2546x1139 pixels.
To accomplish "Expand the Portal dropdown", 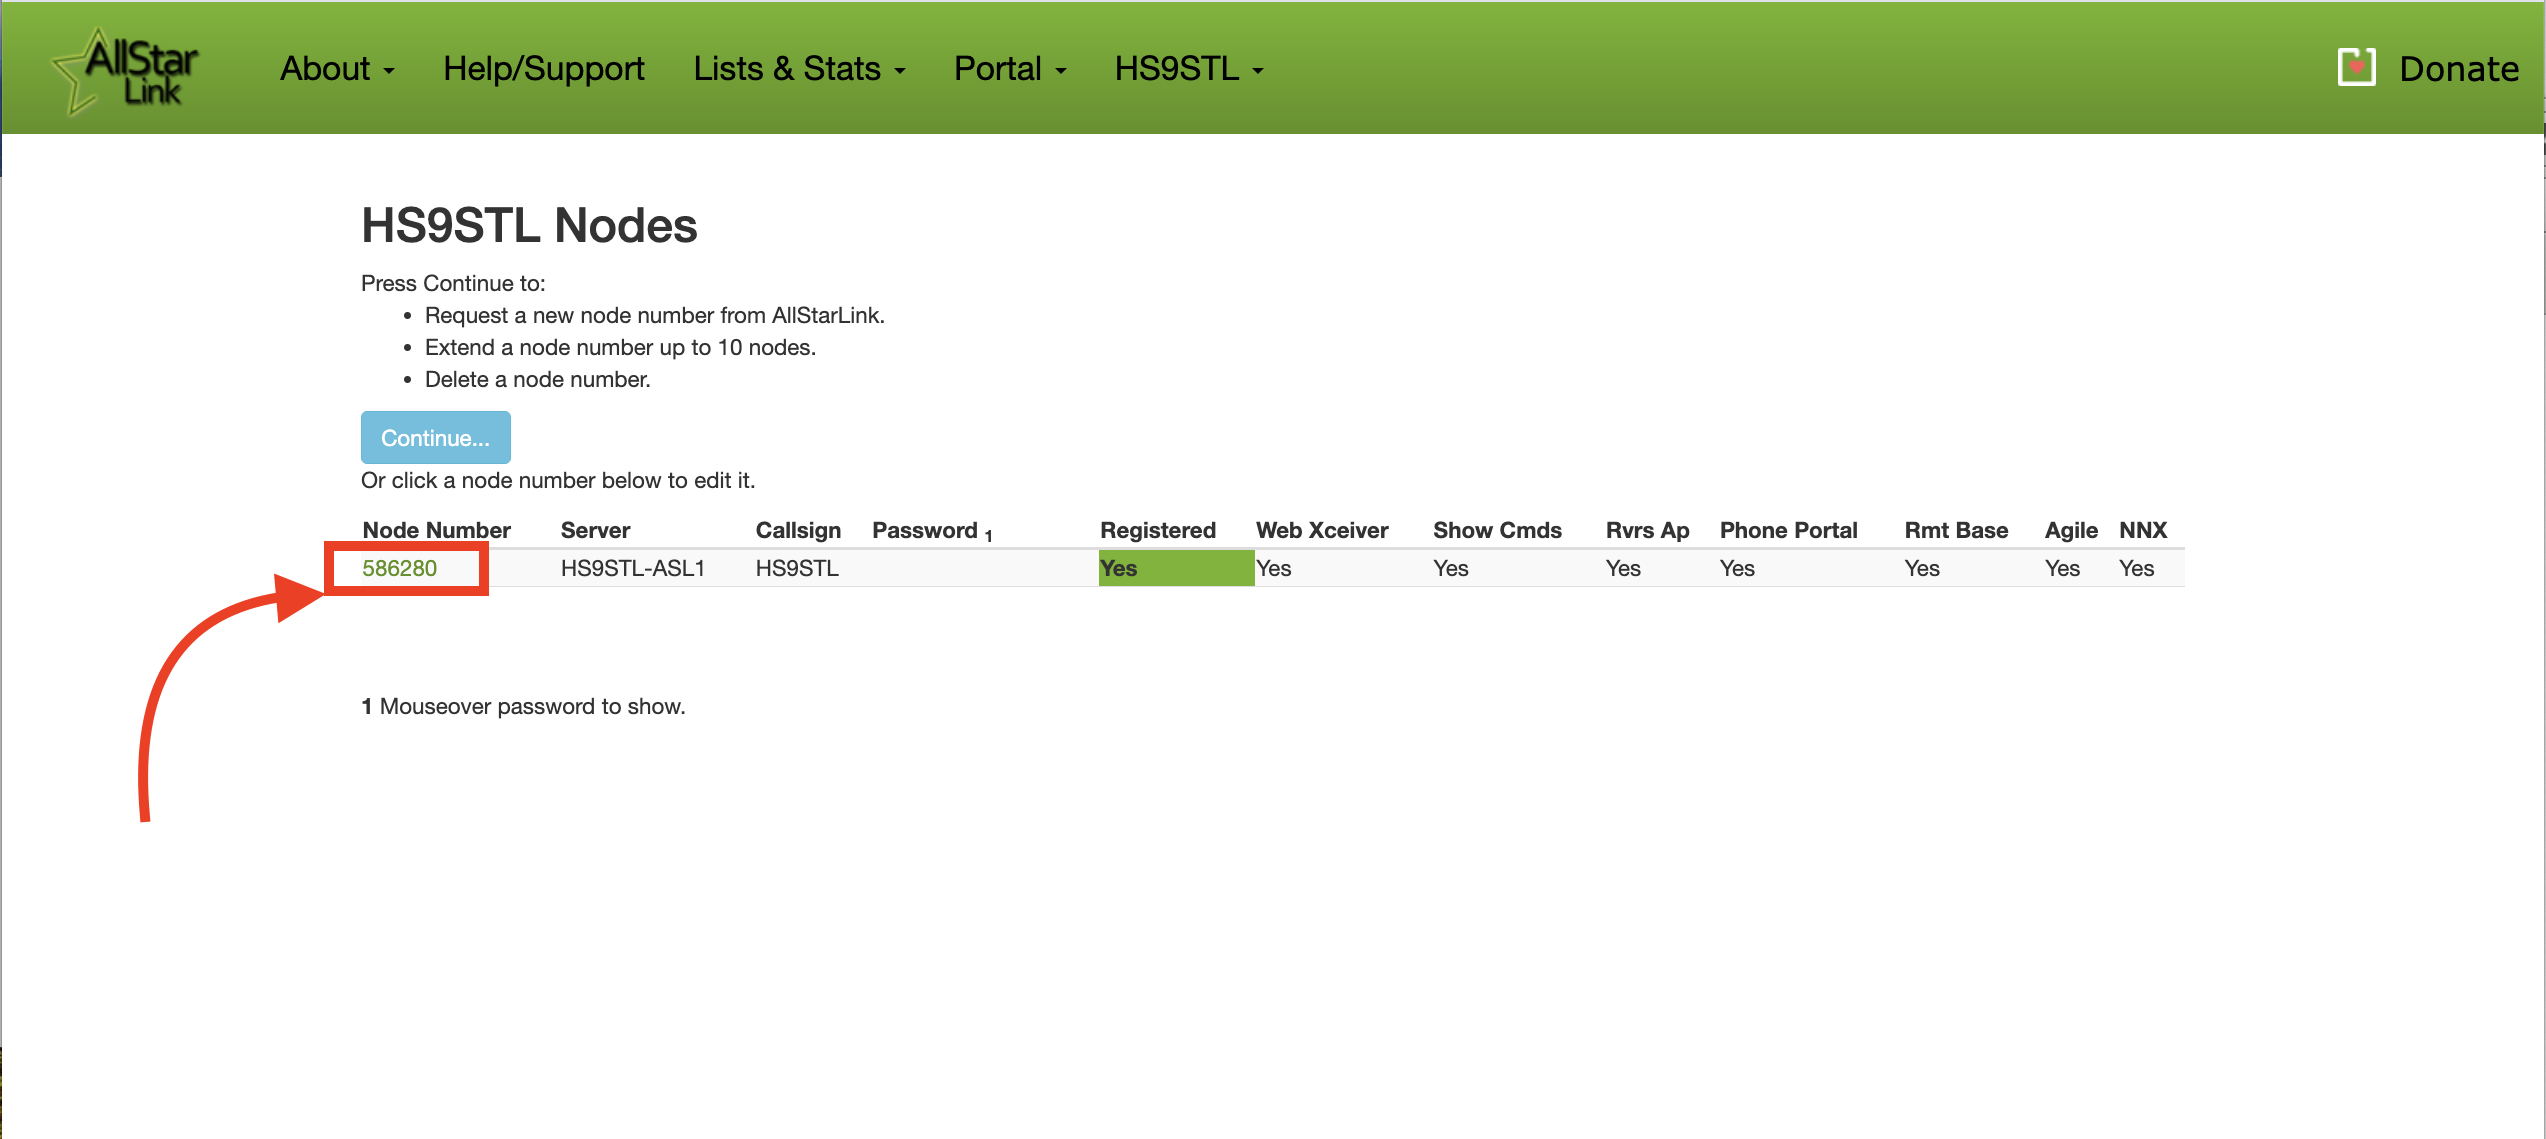I will tap(1009, 69).
